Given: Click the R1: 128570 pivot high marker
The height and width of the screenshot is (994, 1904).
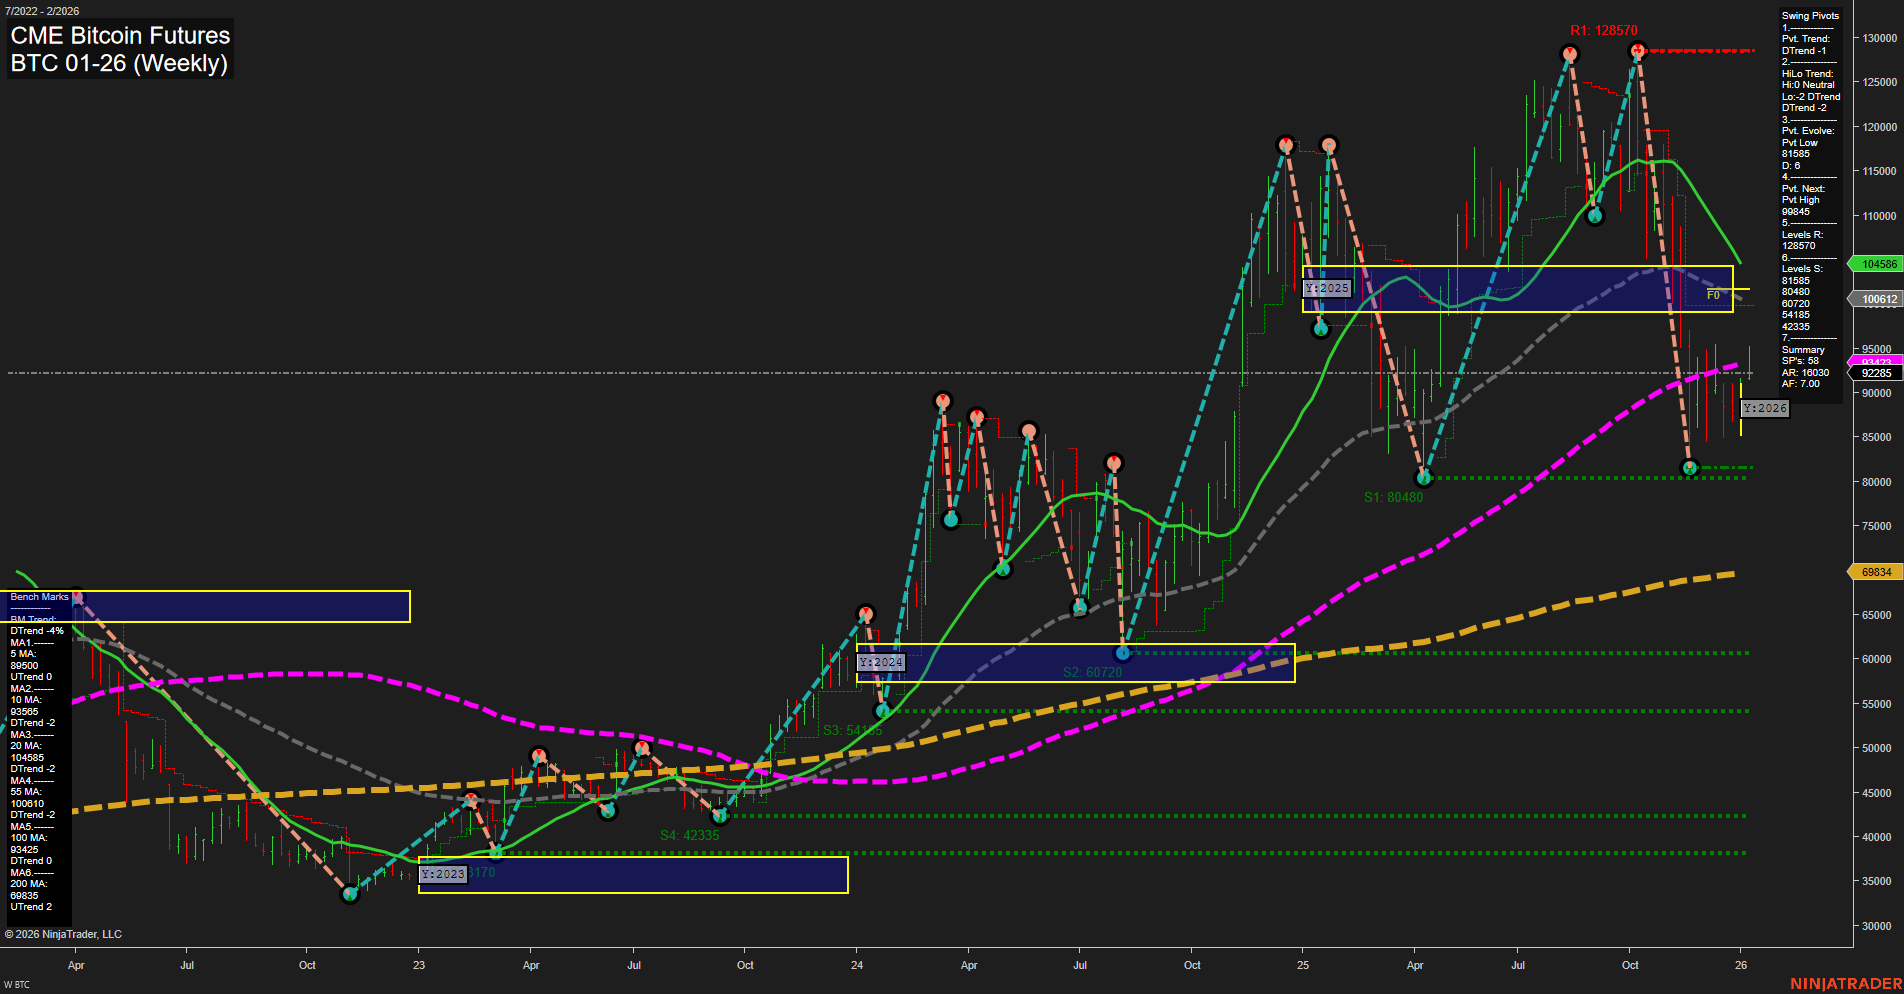Looking at the screenshot, I should click(1639, 54).
